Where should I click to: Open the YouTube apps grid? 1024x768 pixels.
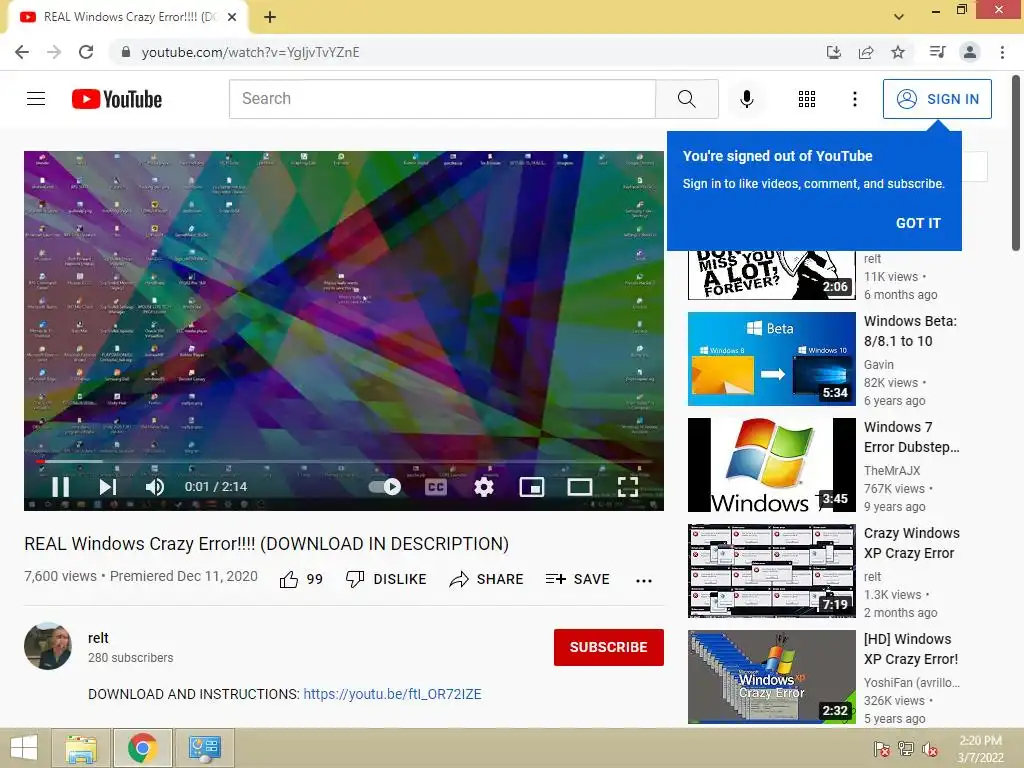pos(807,99)
